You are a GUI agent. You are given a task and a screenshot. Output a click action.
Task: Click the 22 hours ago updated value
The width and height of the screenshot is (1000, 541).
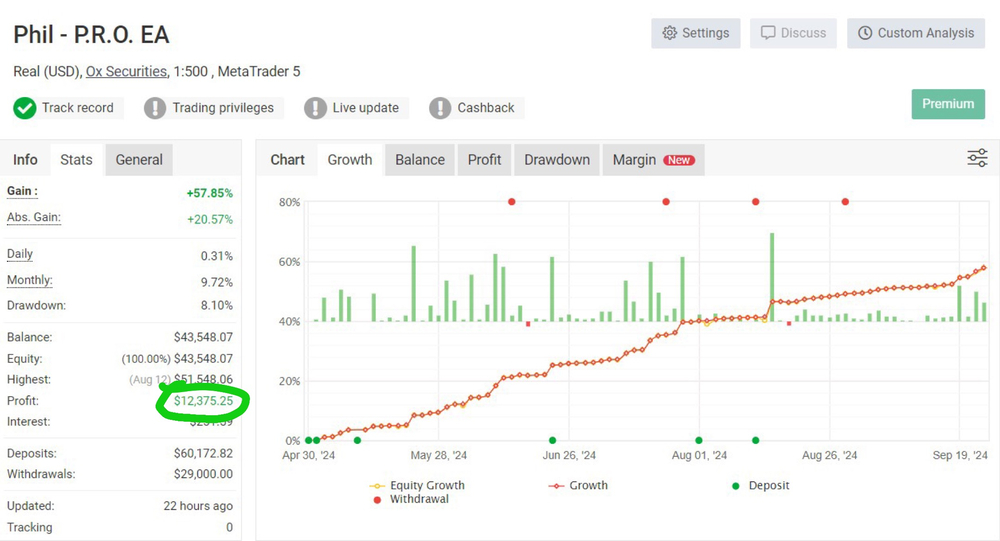click(198, 506)
